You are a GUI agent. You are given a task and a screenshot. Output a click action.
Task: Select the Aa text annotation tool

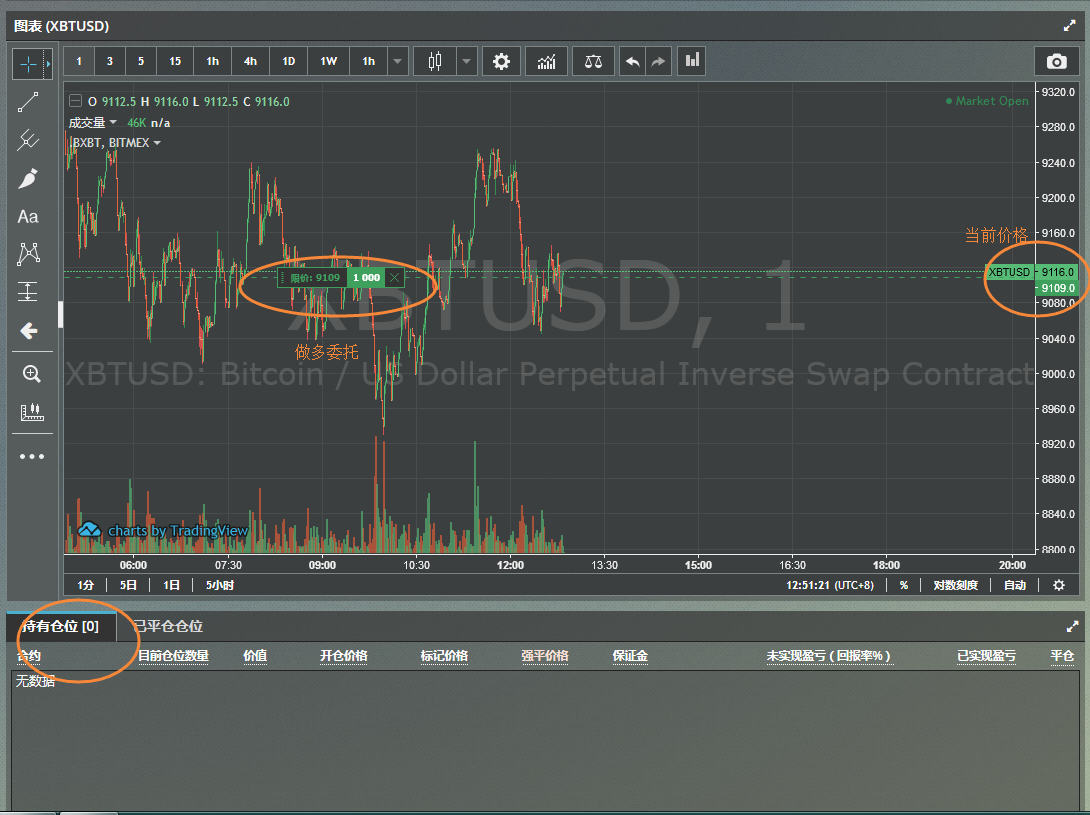tap(28, 217)
